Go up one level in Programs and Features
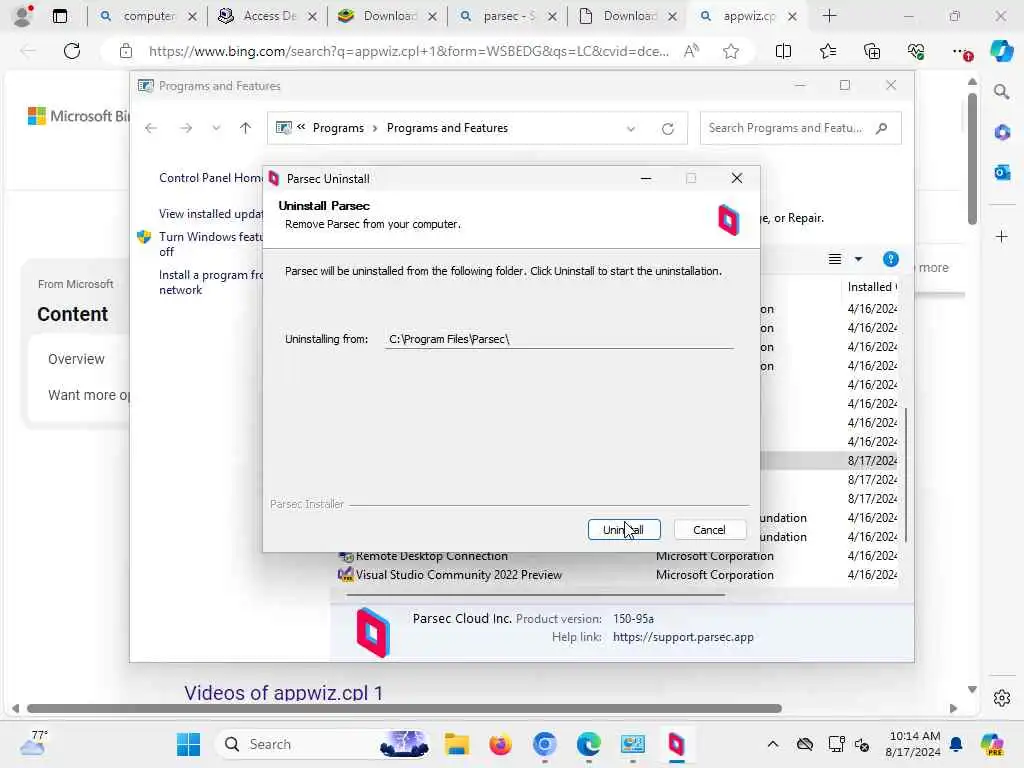Screen dimensions: 1024x768 (x=246, y=128)
